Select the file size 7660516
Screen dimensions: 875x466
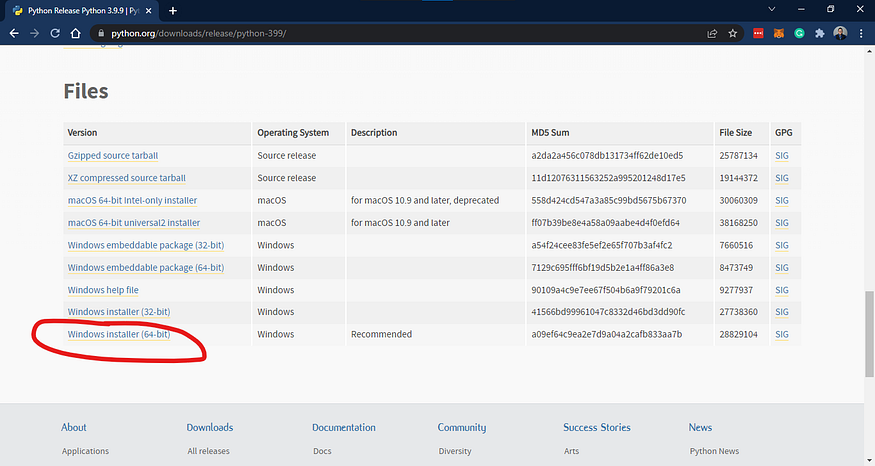pyautogui.click(x=736, y=245)
